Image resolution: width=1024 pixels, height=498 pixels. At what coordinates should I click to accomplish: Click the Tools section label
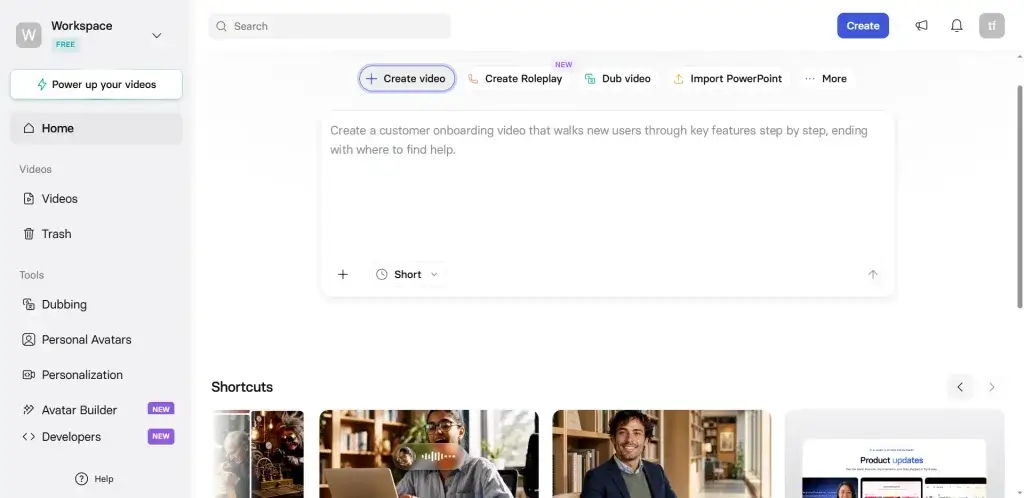coord(31,275)
